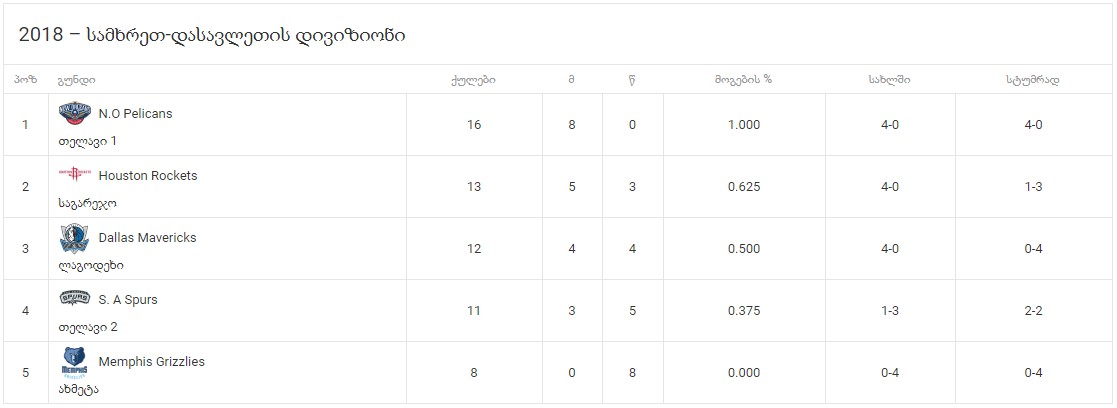Click the N.O Pelicans team logo
This screenshot has width=1117, height=408.
75,114
